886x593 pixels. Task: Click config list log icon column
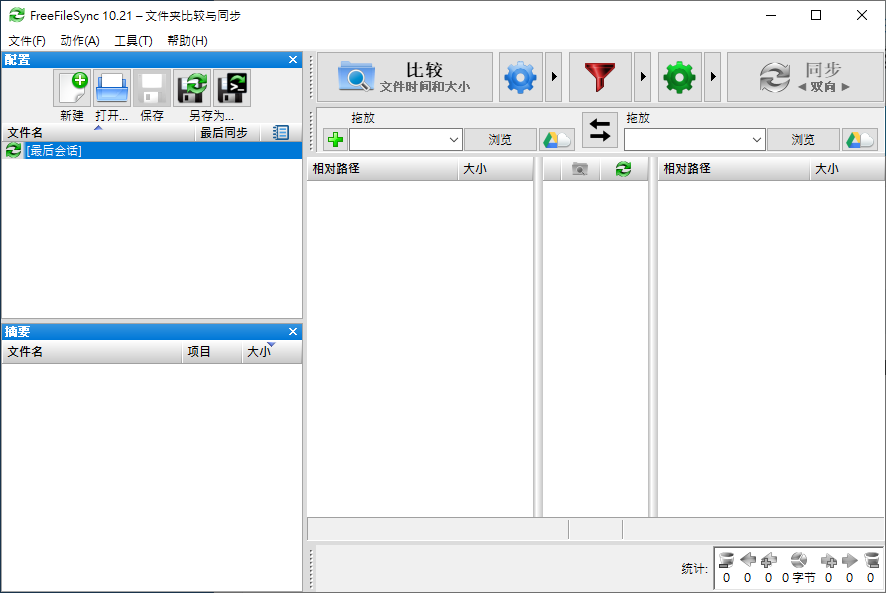click(281, 133)
